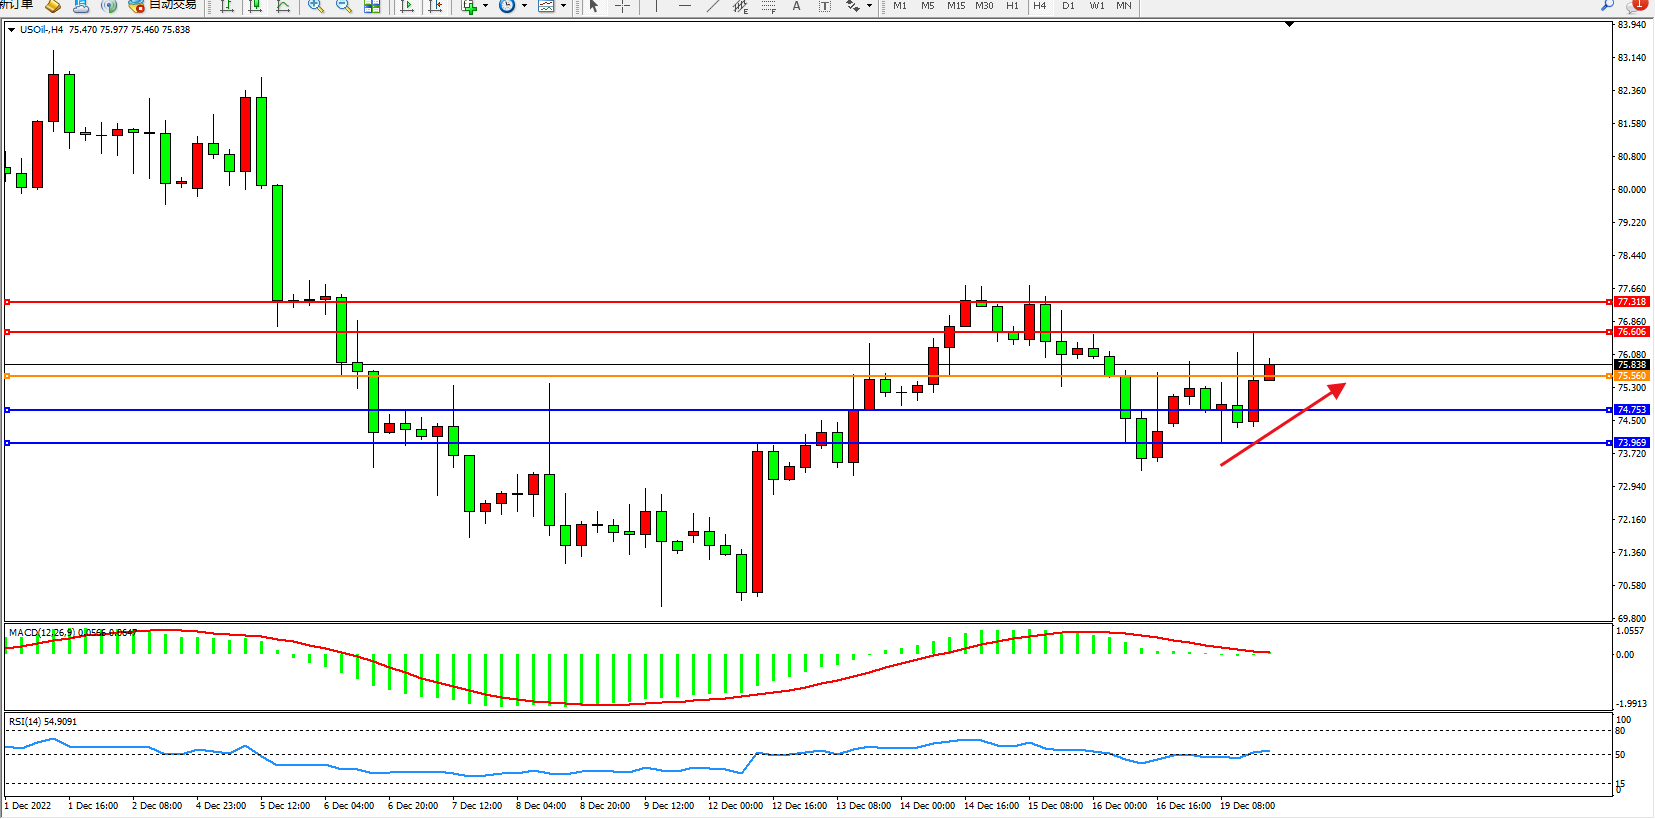1655x819 pixels.
Task: Open the indicators list dropdown
Action: tap(485, 6)
